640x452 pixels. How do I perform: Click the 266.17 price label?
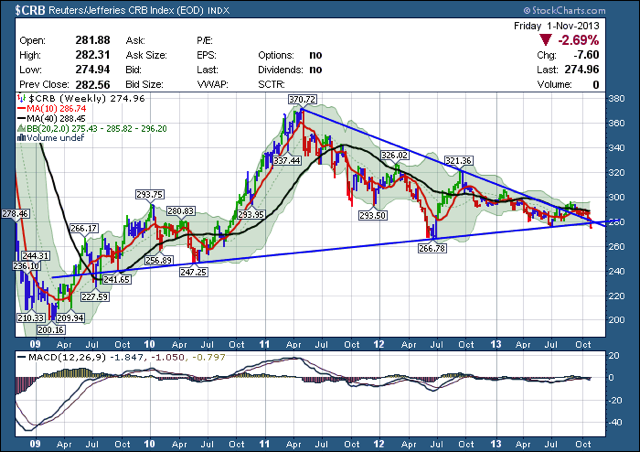coord(84,228)
